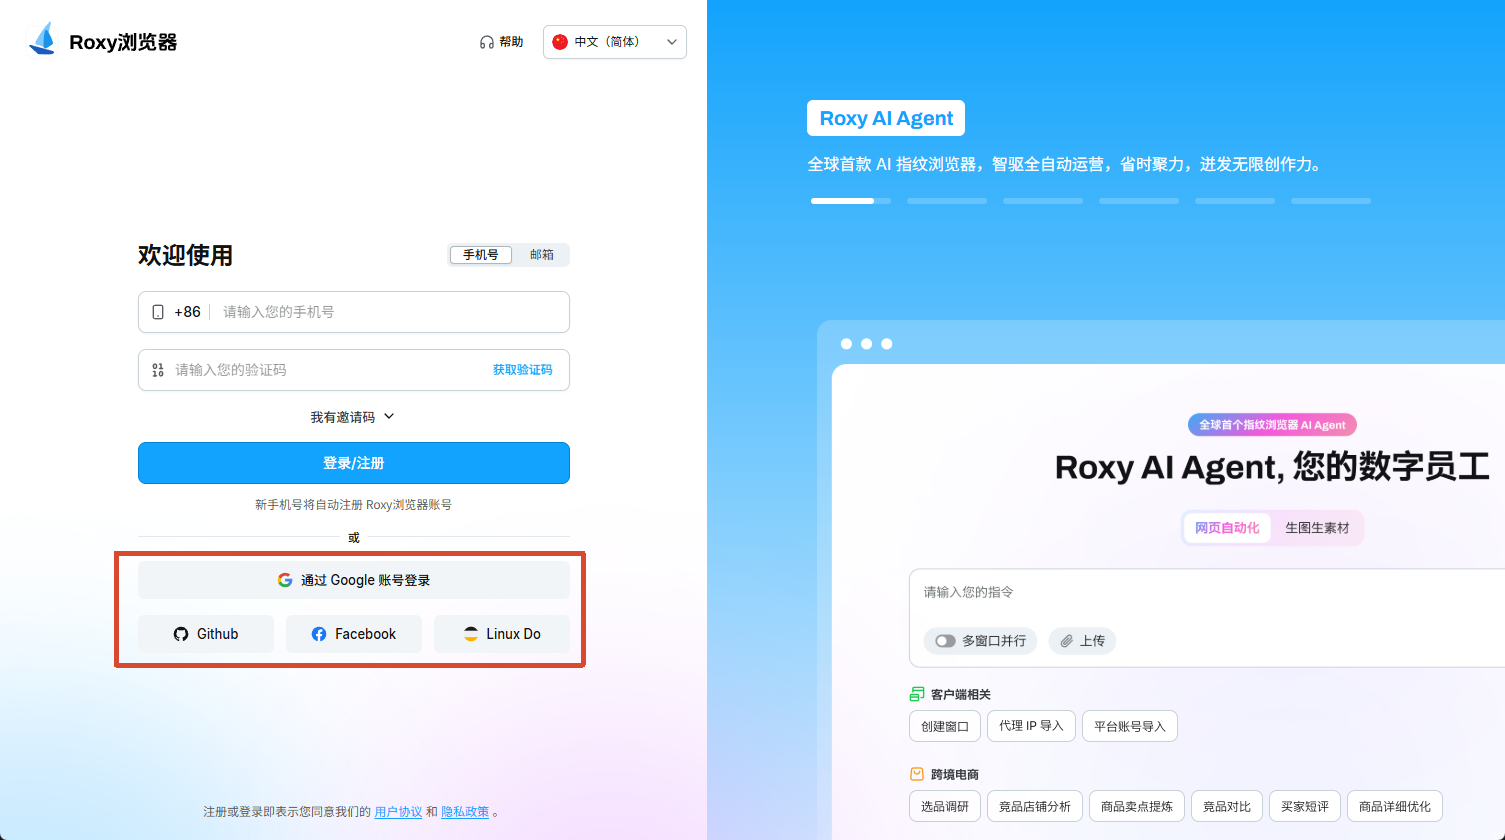Sign in with 通过 Google 账号登录

coord(354,580)
